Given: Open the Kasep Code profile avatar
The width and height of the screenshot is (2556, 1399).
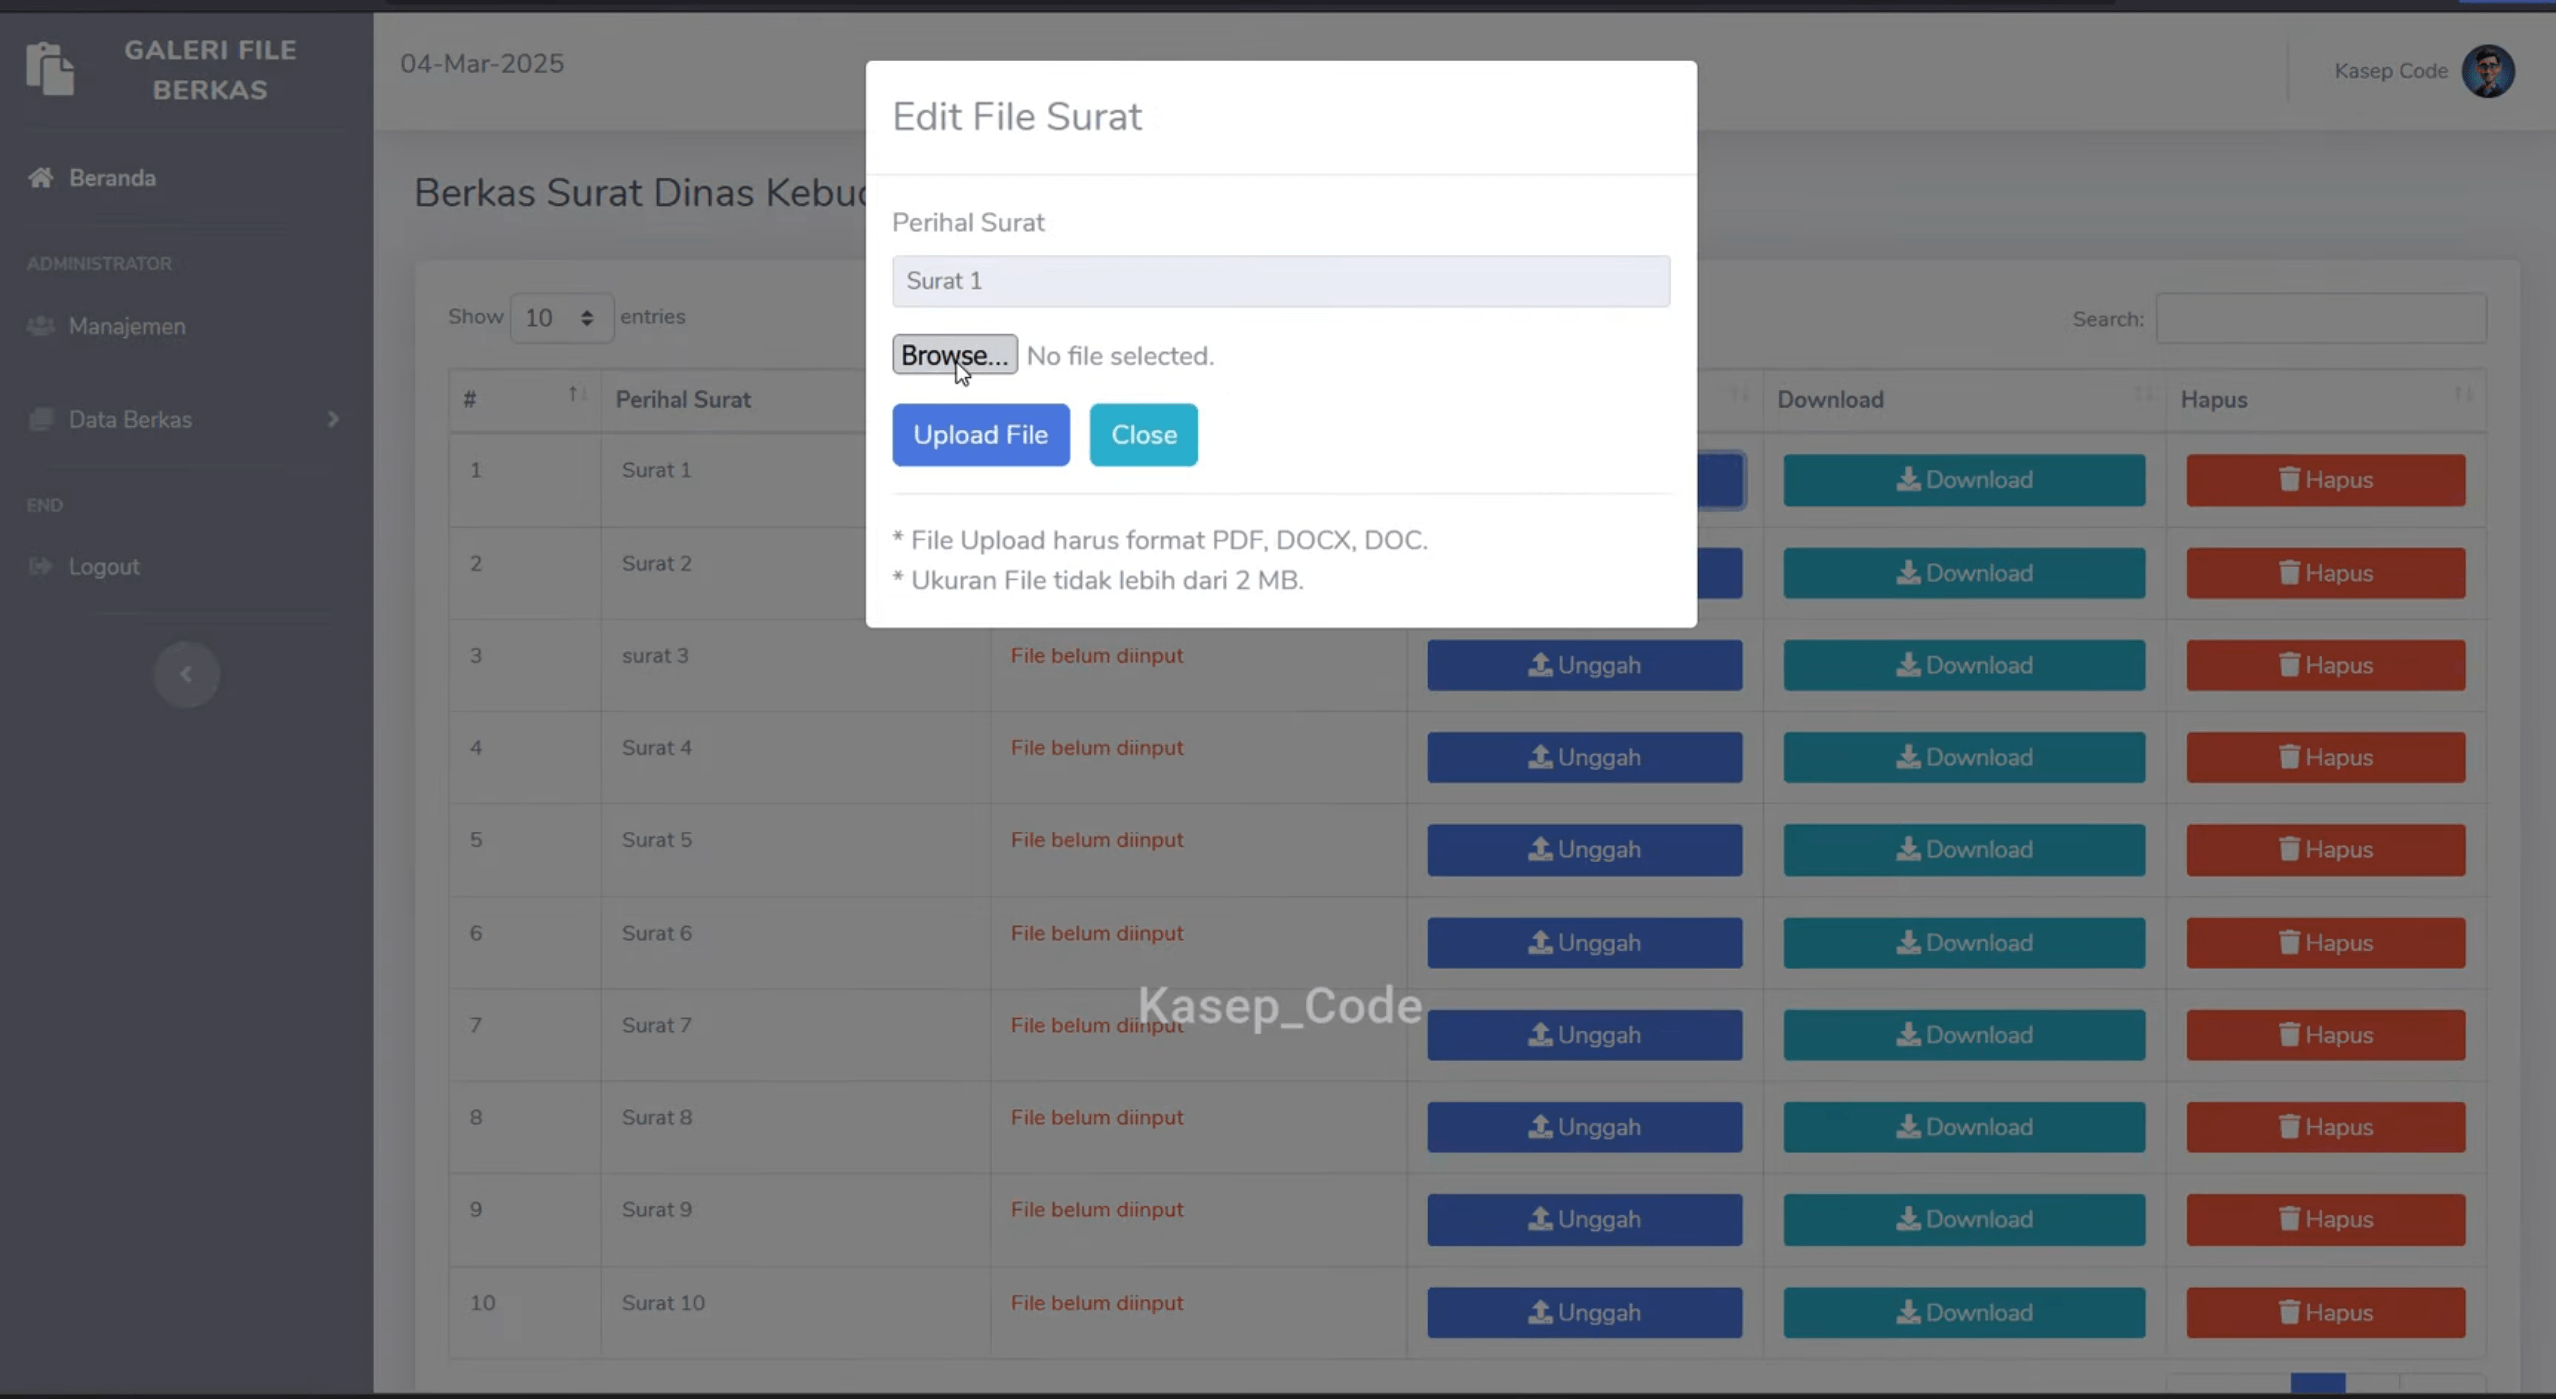Looking at the screenshot, I should click(x=2488, y=71).
